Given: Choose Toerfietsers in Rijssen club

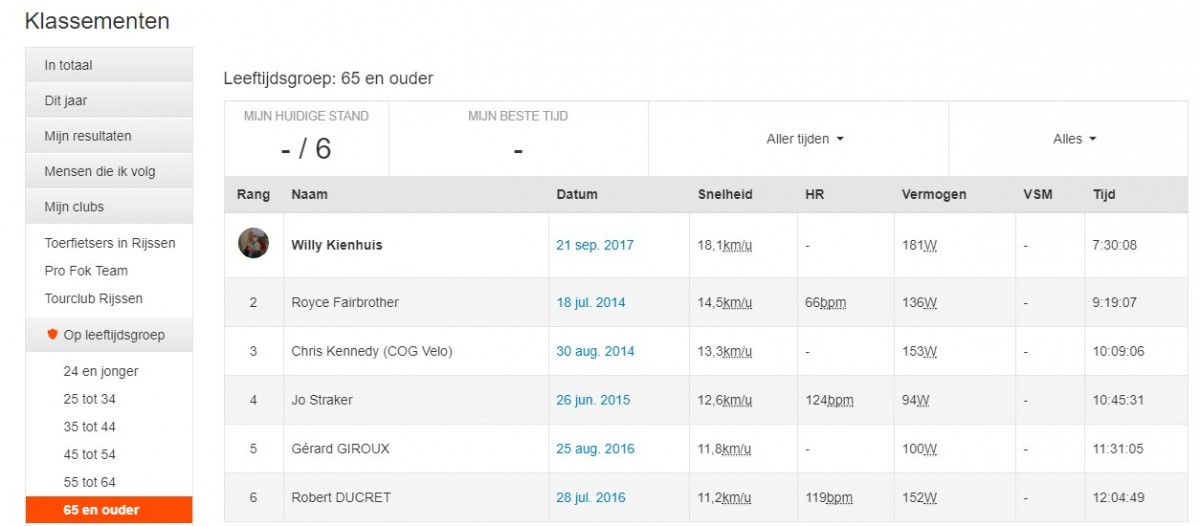Looking at the screenshot, I should tap(110, 243).
